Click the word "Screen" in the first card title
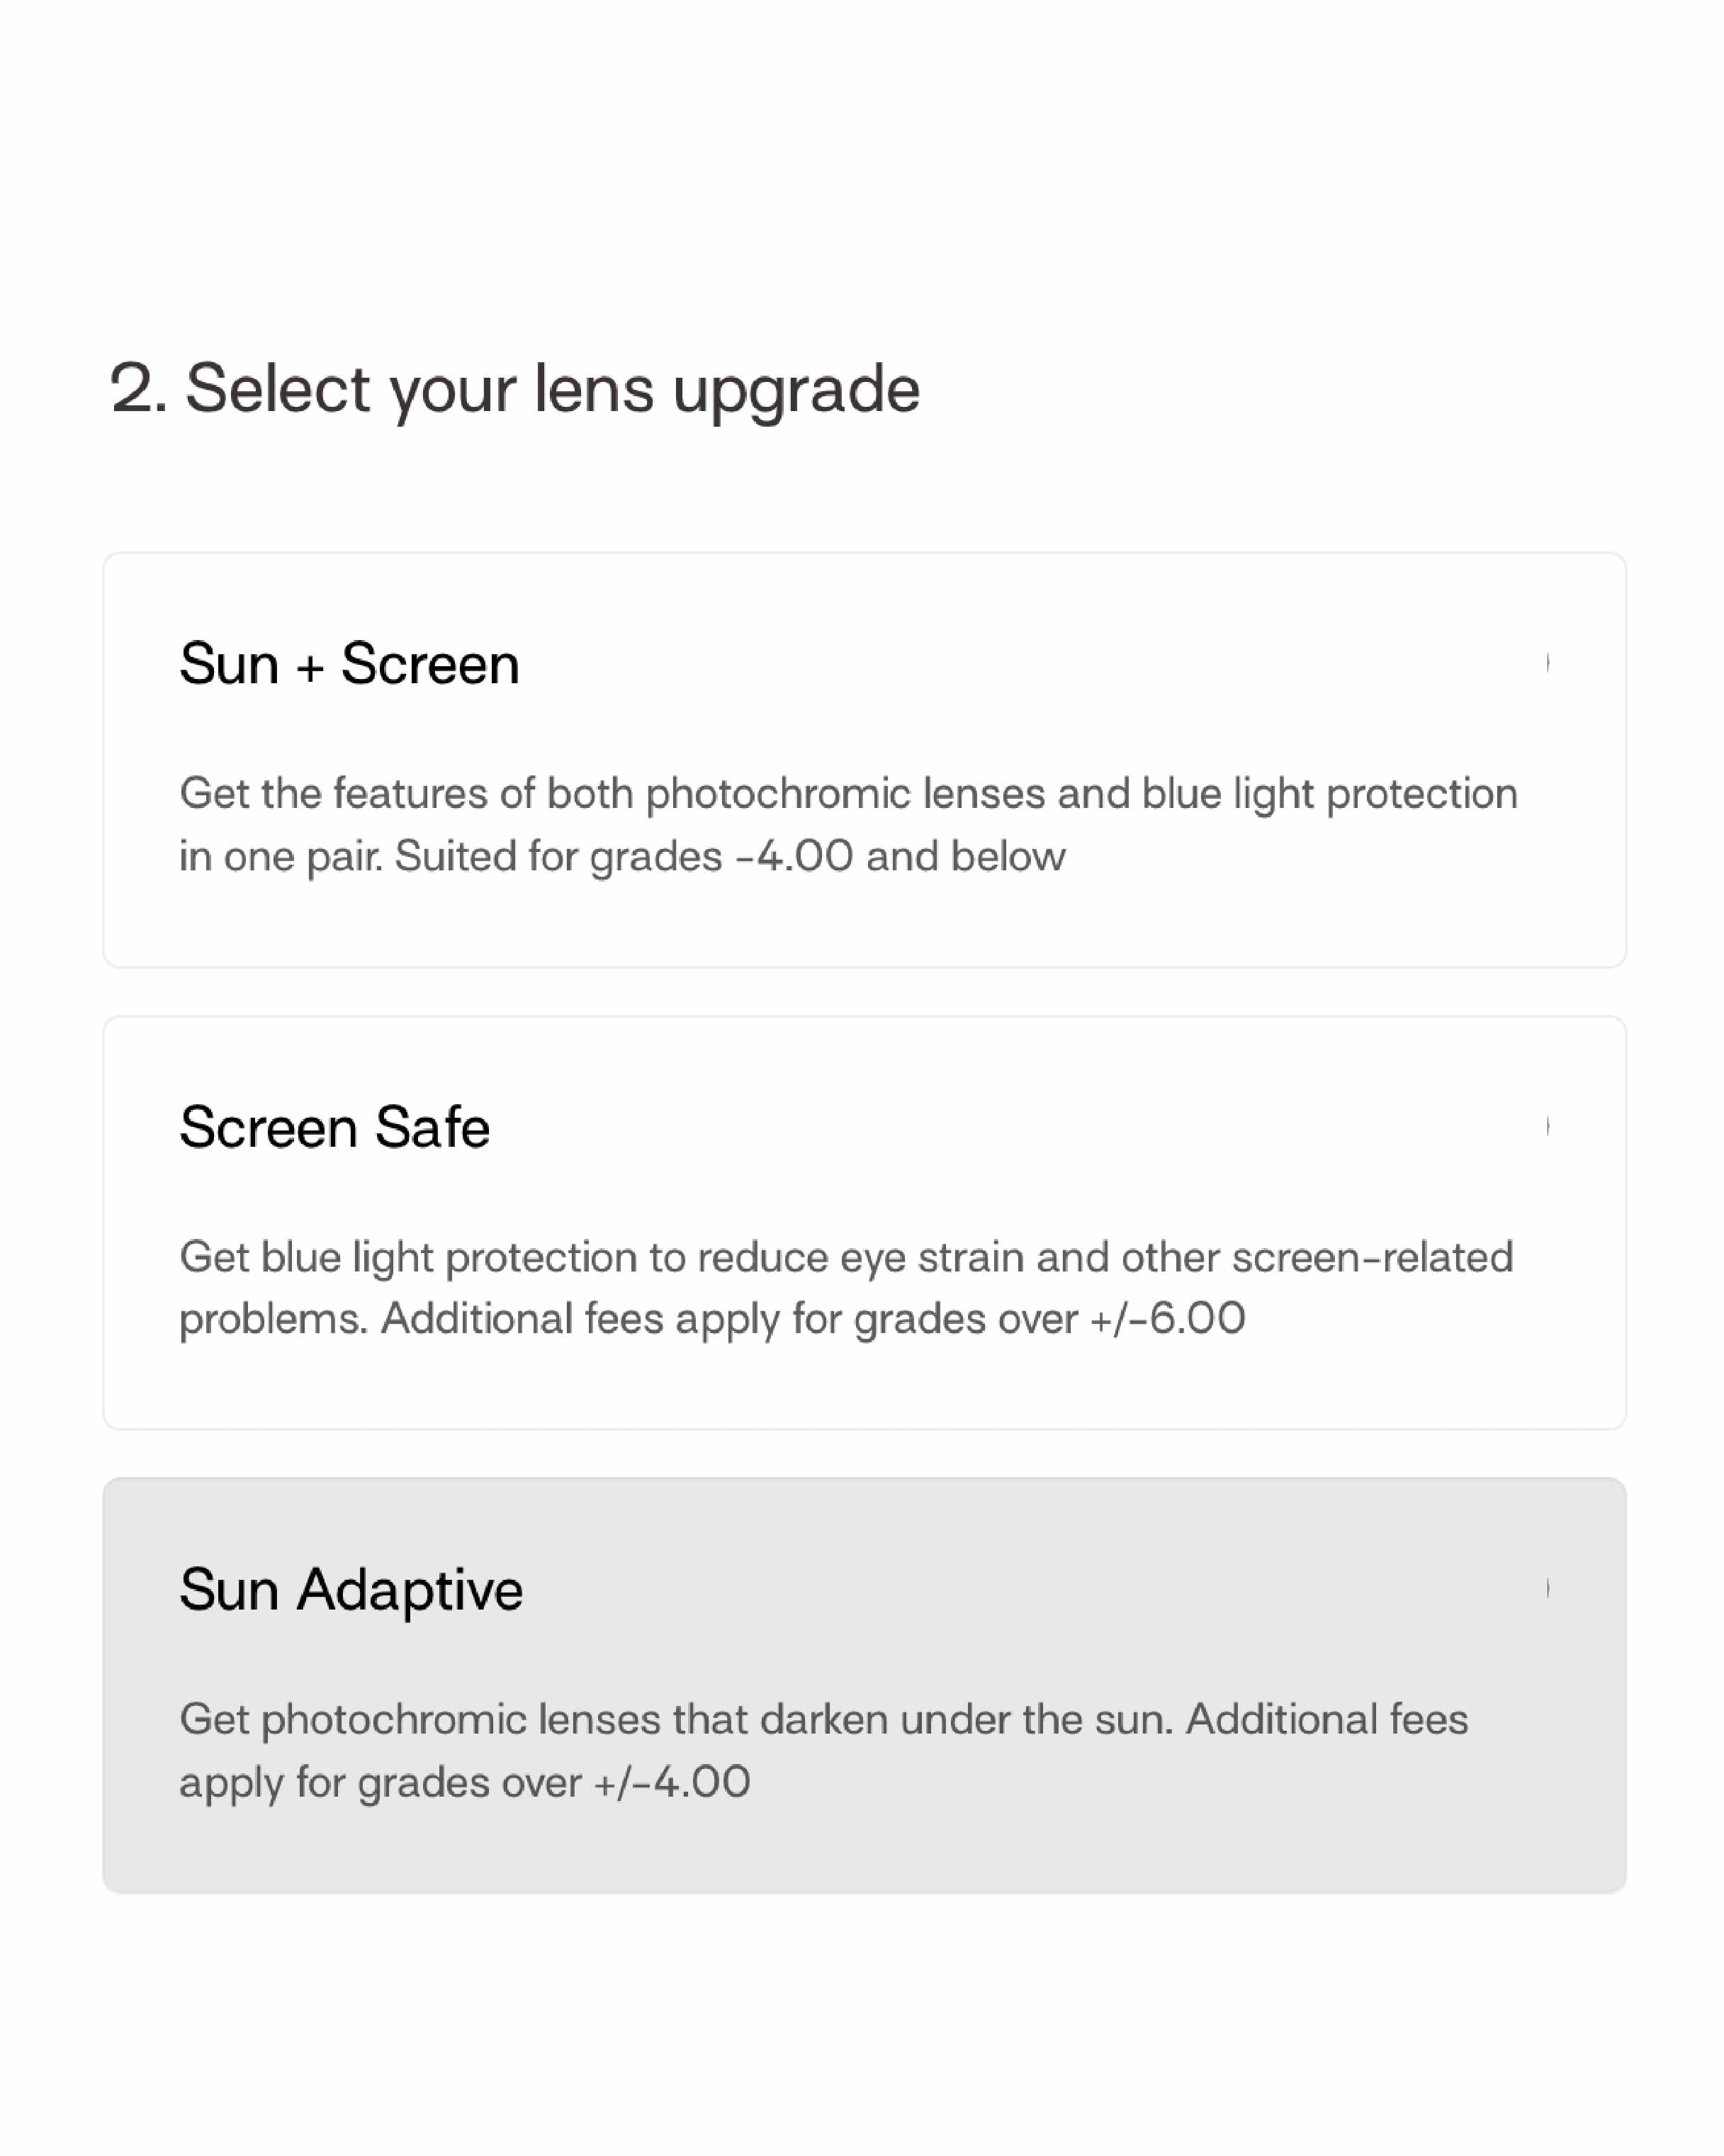This screenshot has height=2156, width=1724. [x=430, y=664]
